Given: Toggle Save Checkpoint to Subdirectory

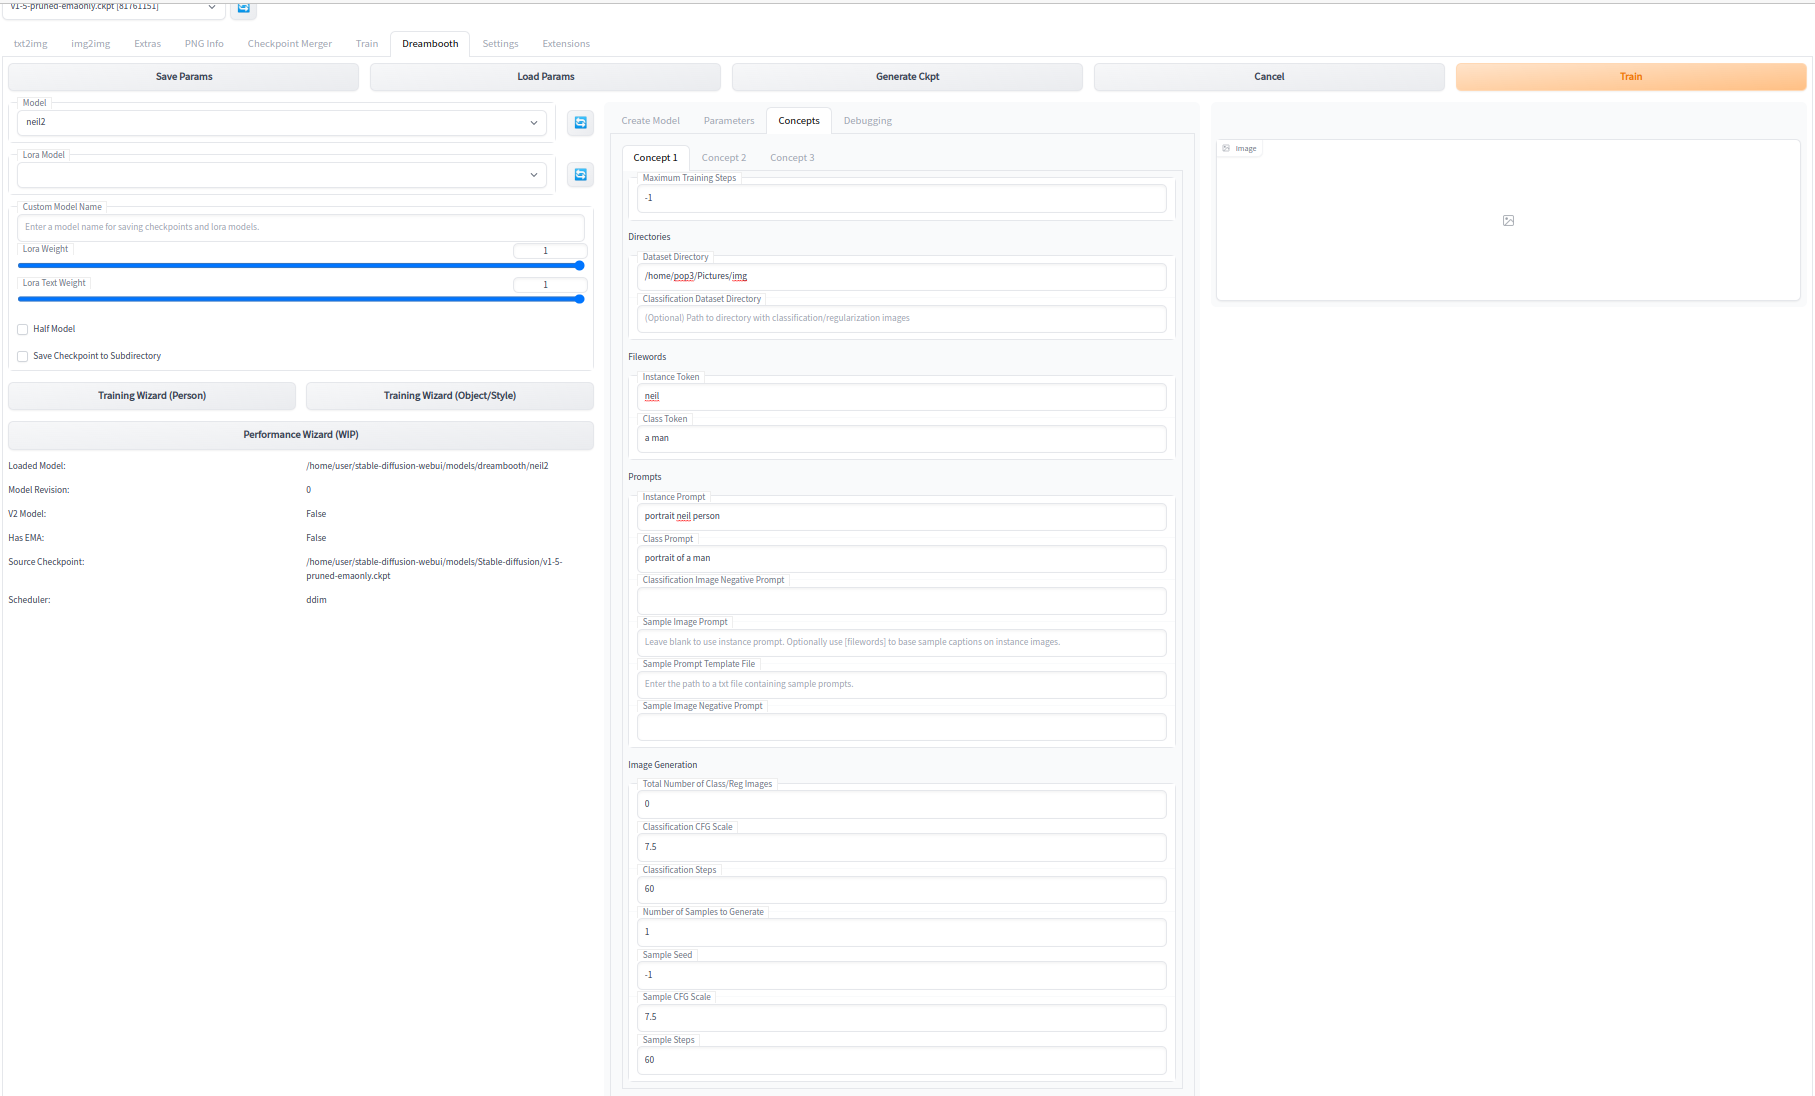Looking at the screenshot, I should [x=22, y=356].
